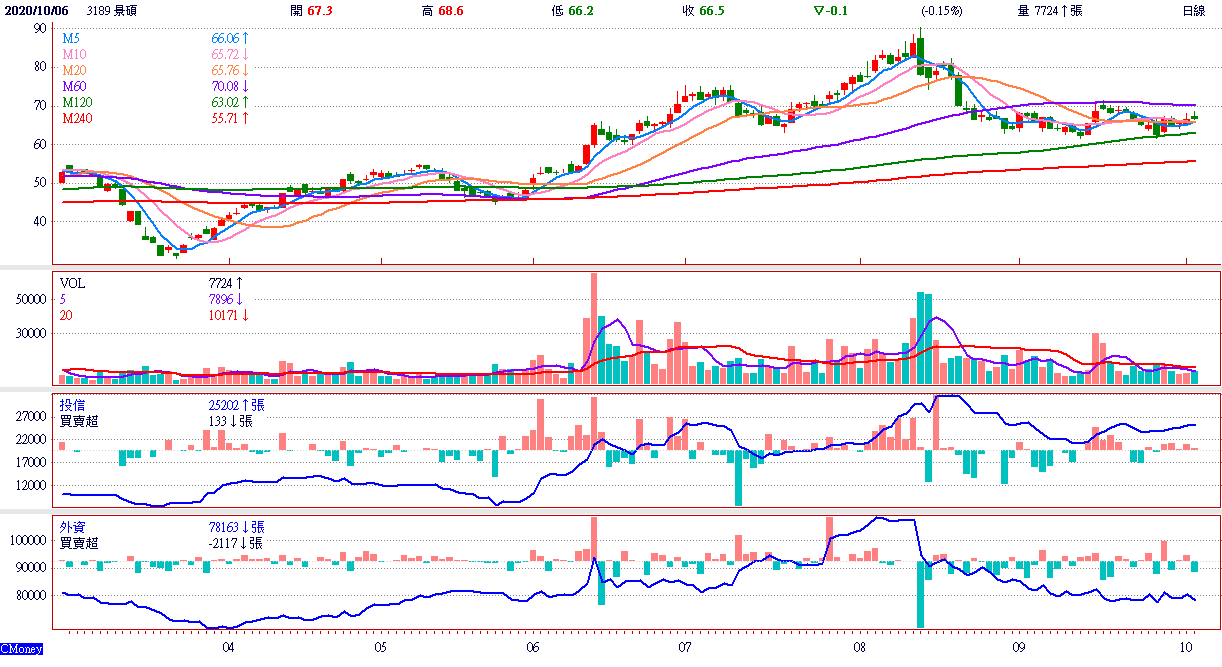1222x667 pixels.
Task: Click the 10 month marker on time axis
Action: click(1186, 647)
